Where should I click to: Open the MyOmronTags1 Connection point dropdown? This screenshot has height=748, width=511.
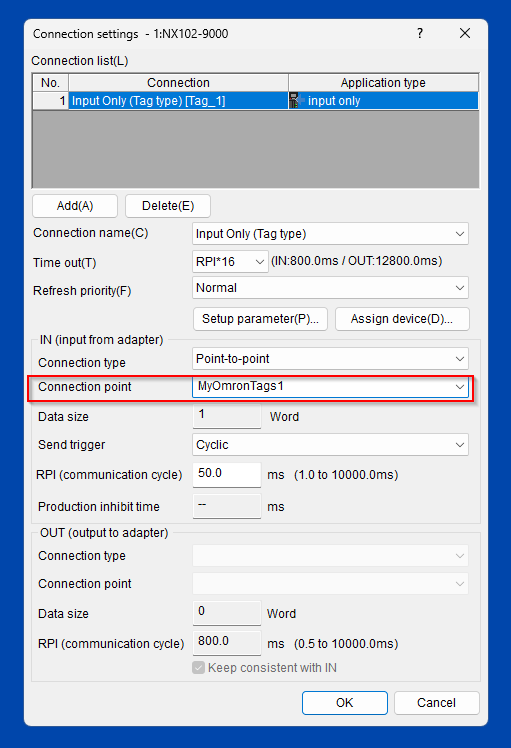pyautogui.click(x=330, y=386)
